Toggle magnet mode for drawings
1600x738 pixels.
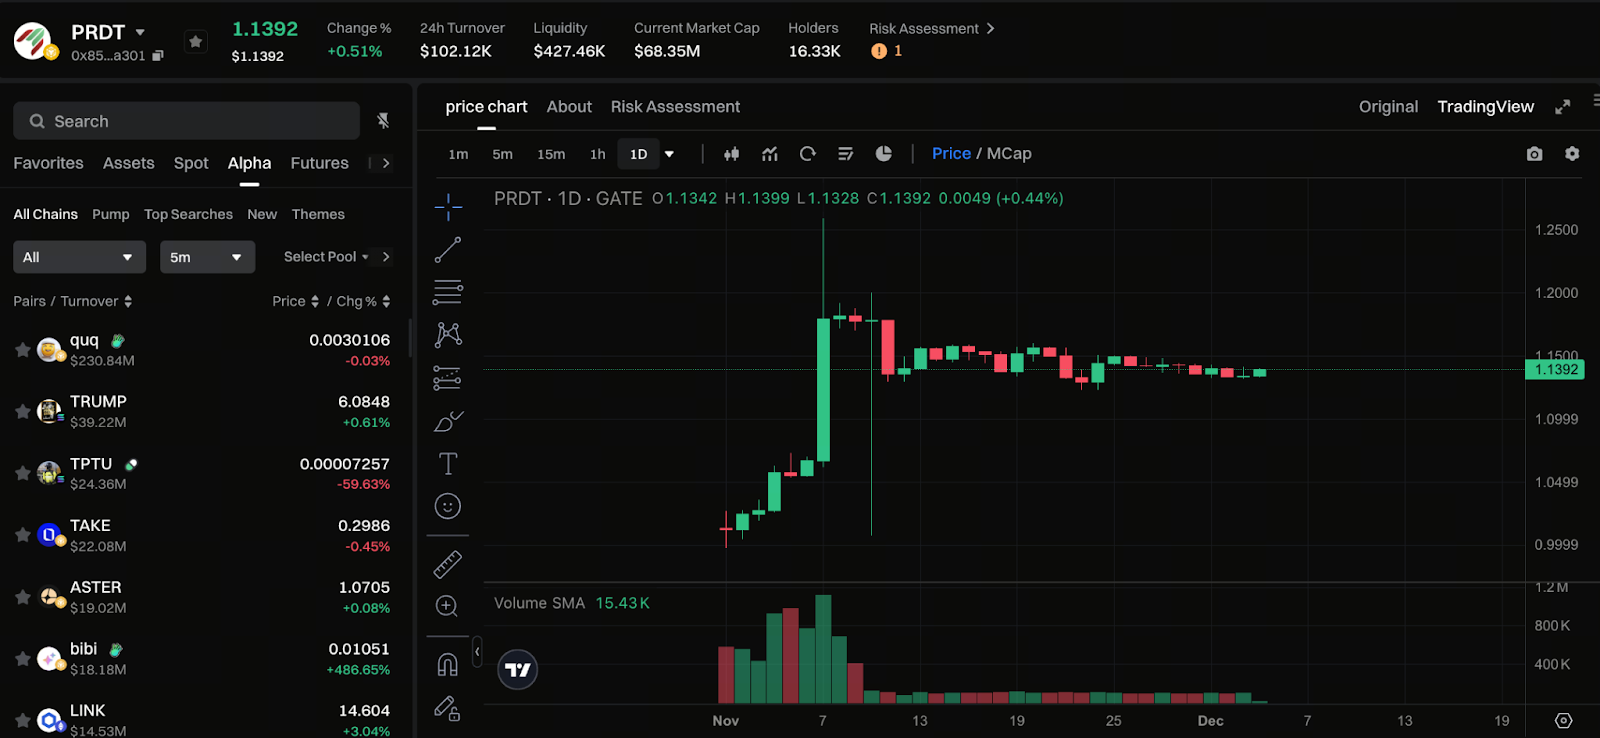coord(448,664)
